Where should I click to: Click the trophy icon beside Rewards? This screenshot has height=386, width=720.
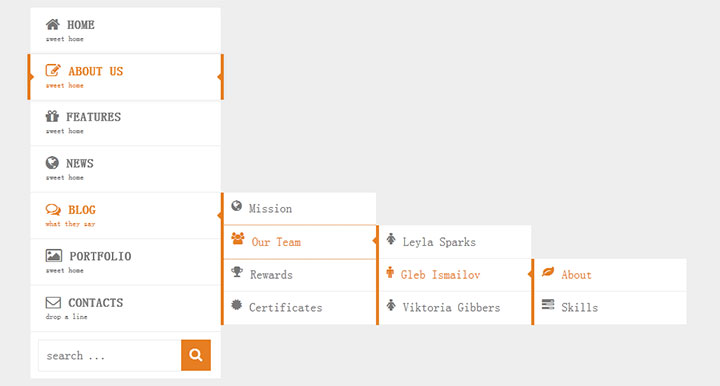click(x=237, y=272)
